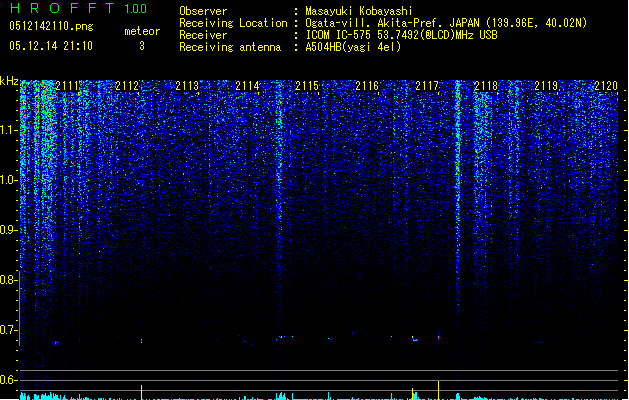Click the meteor count value 3

tap(142, 46)
